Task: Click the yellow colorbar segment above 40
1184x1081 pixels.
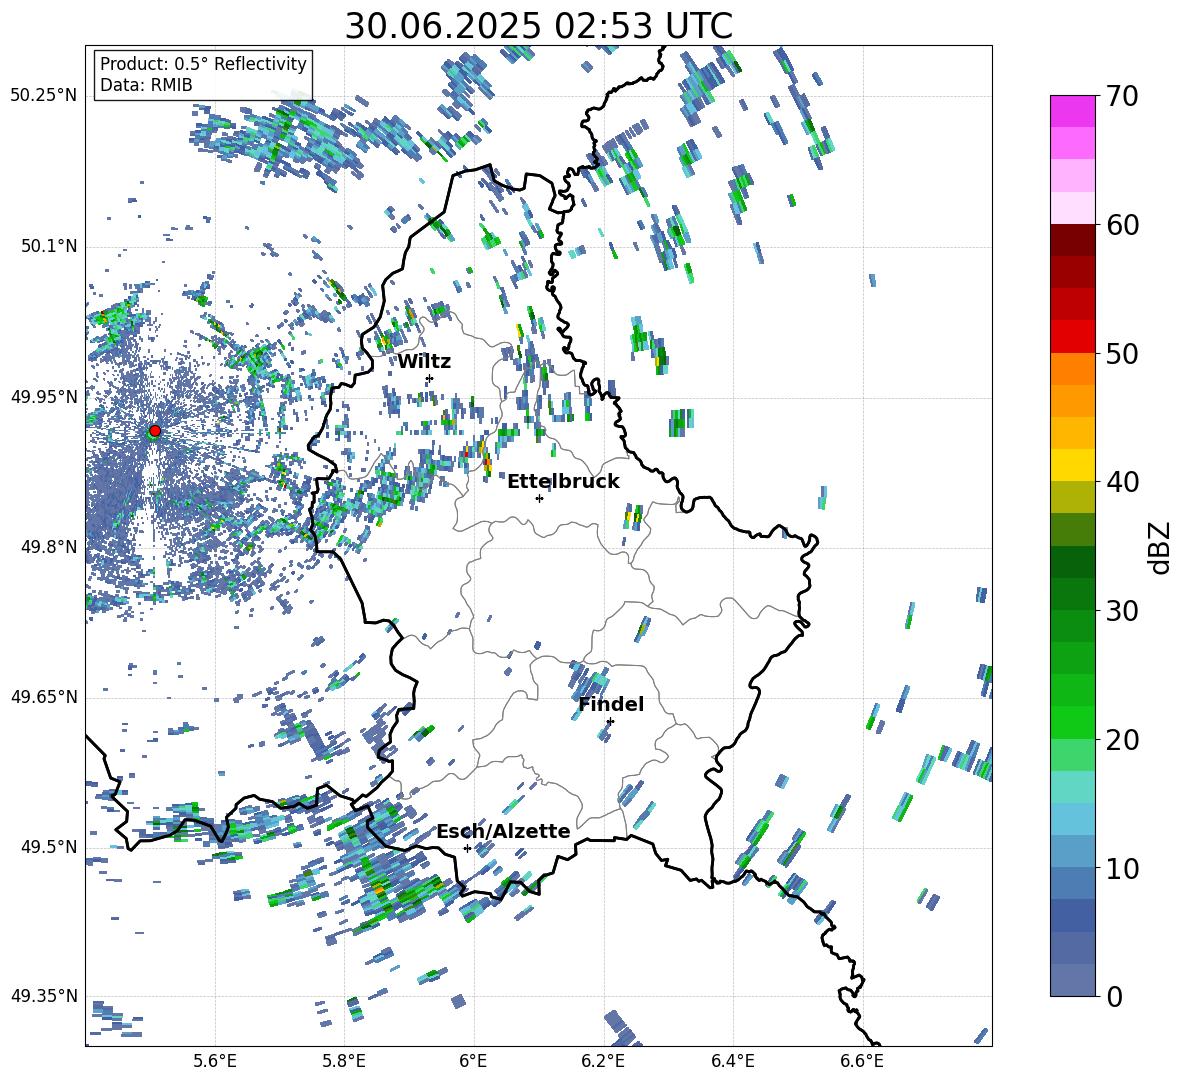Action: click(1073, 465)
